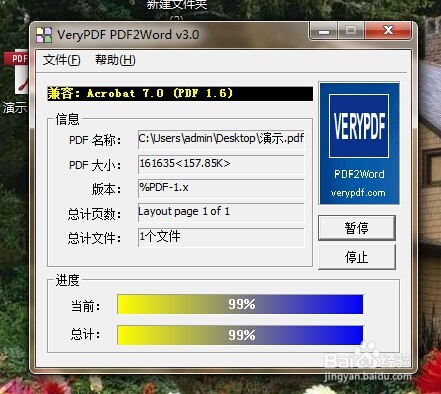
Task: Click the 版本: label
Action: coord(106,189)
